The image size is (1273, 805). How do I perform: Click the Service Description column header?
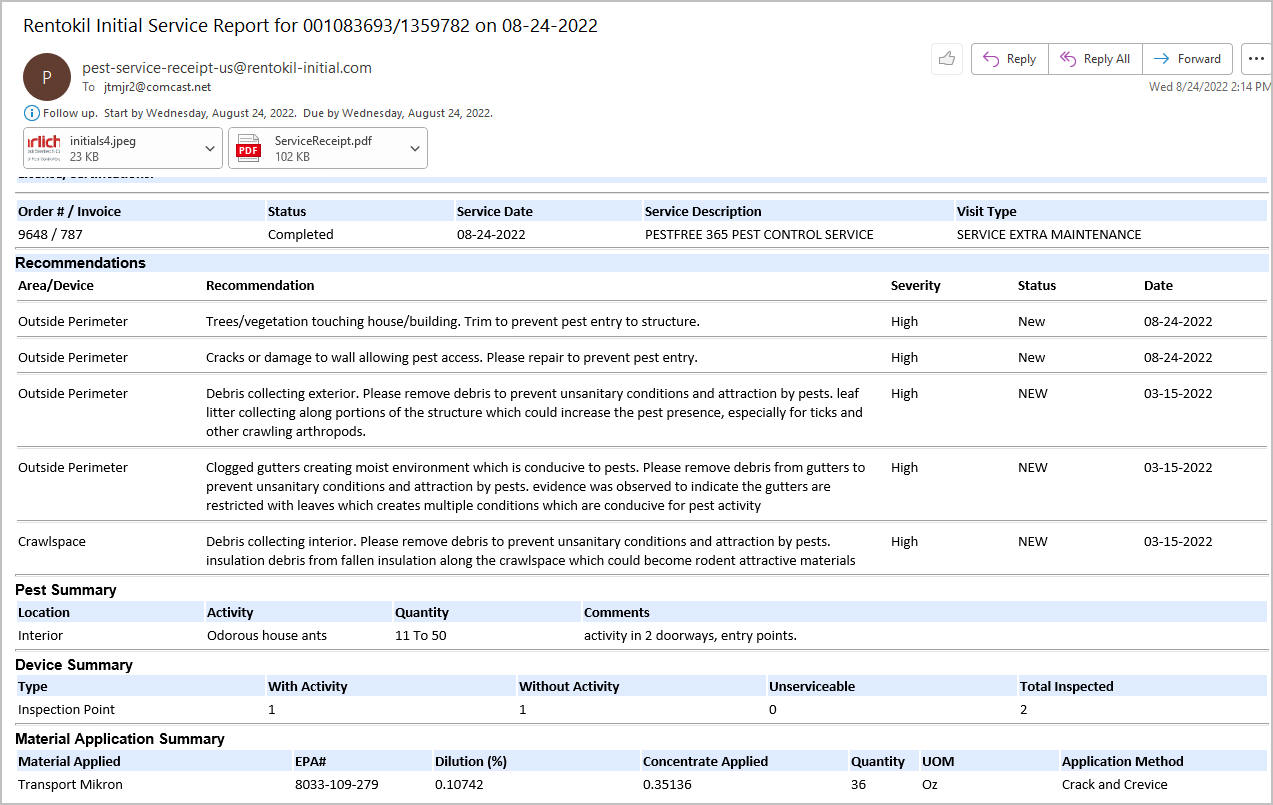coord(703,211)
